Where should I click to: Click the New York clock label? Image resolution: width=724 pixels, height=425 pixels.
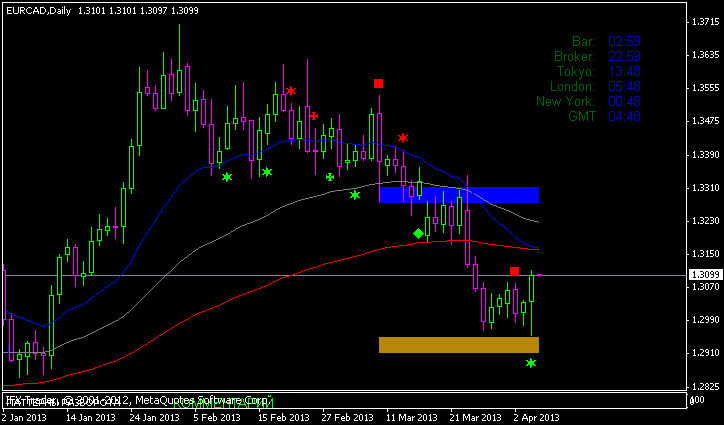tap(565, 101)
